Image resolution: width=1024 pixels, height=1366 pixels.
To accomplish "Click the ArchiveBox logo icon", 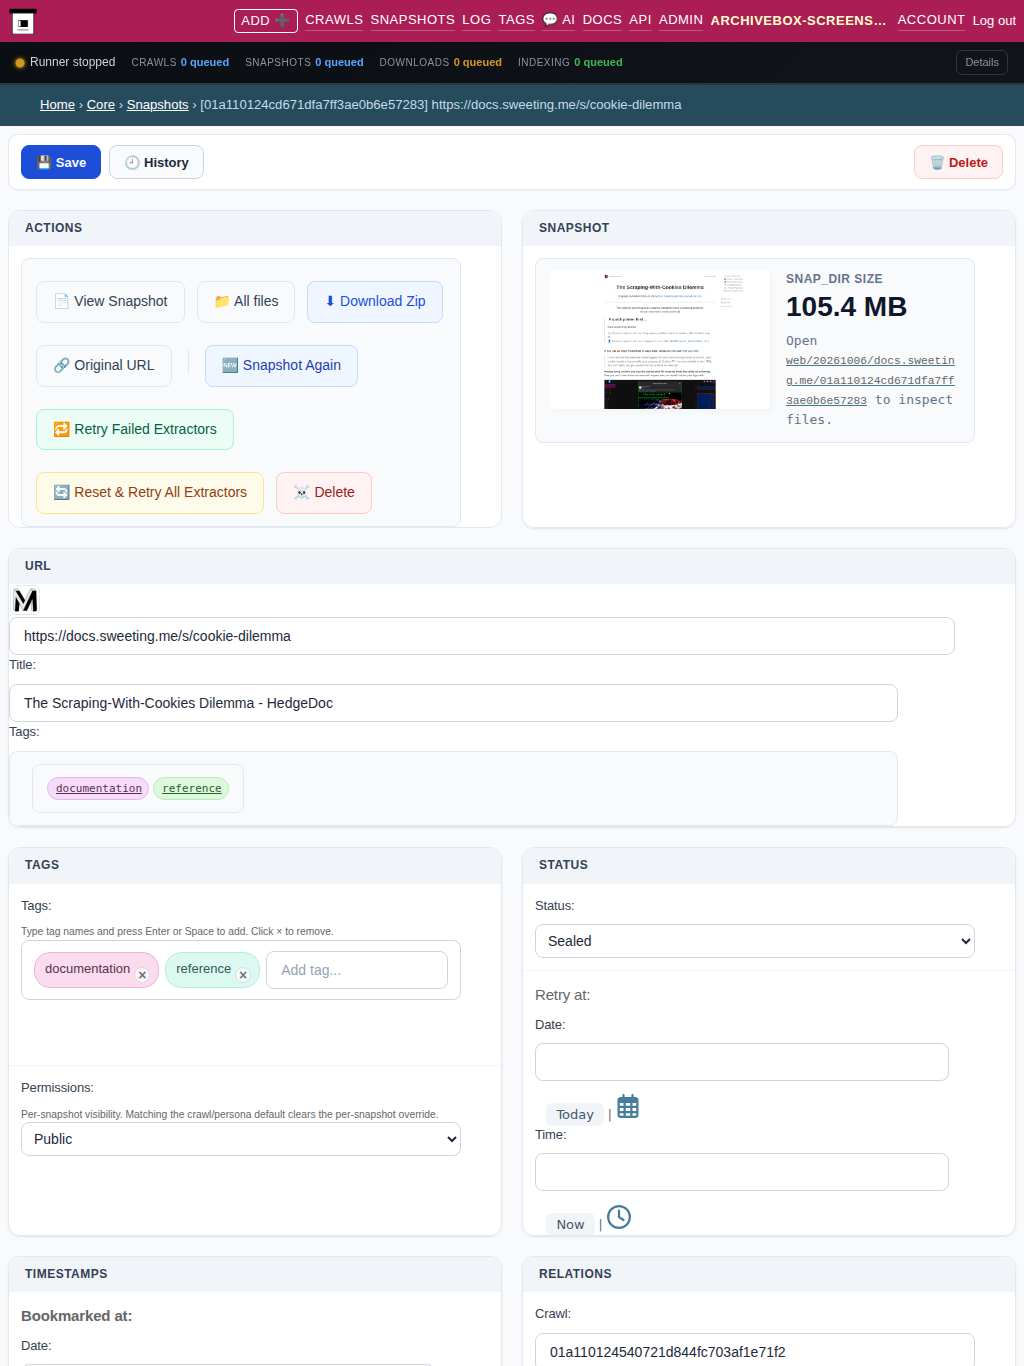I will pyautogui.click(x=23, y=22).
